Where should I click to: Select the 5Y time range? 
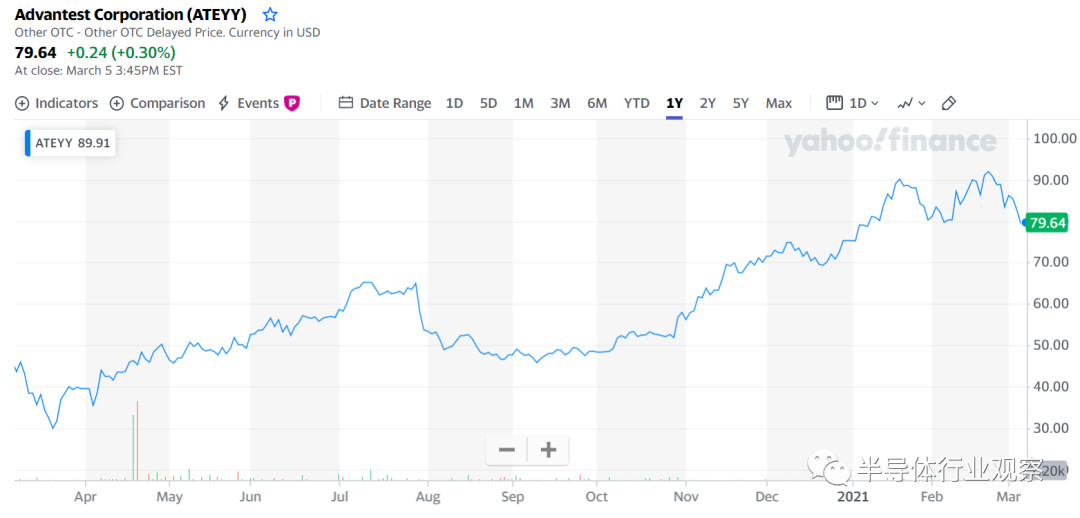(740, 103)
